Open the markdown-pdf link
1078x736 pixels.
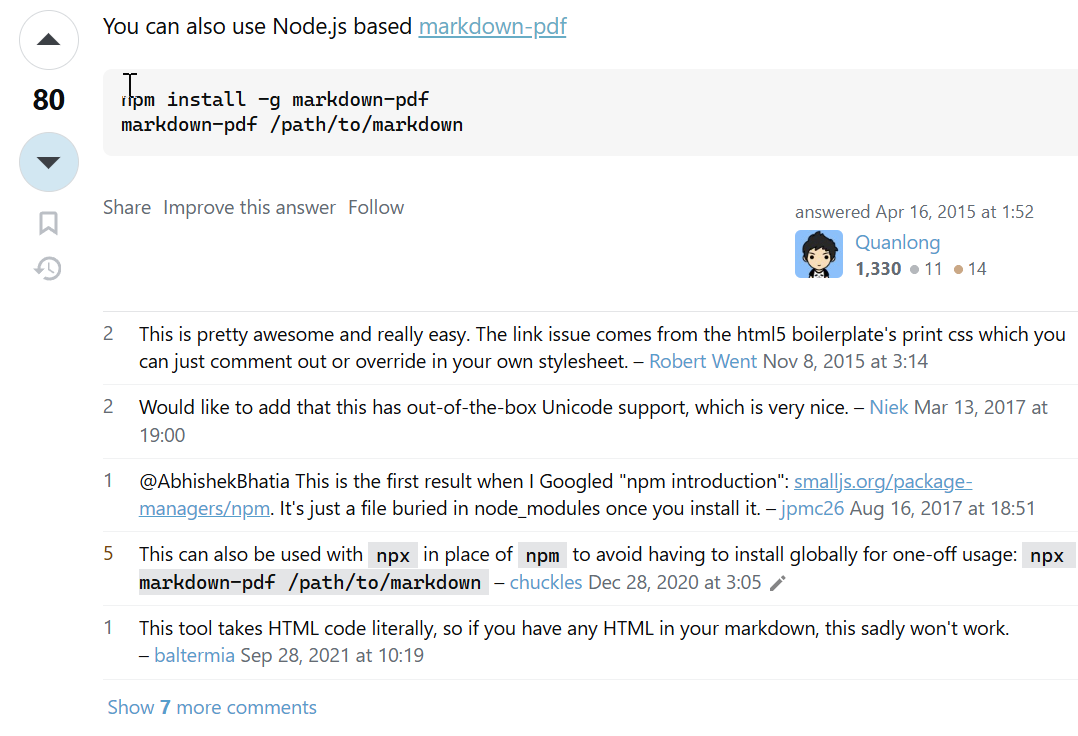492,26
